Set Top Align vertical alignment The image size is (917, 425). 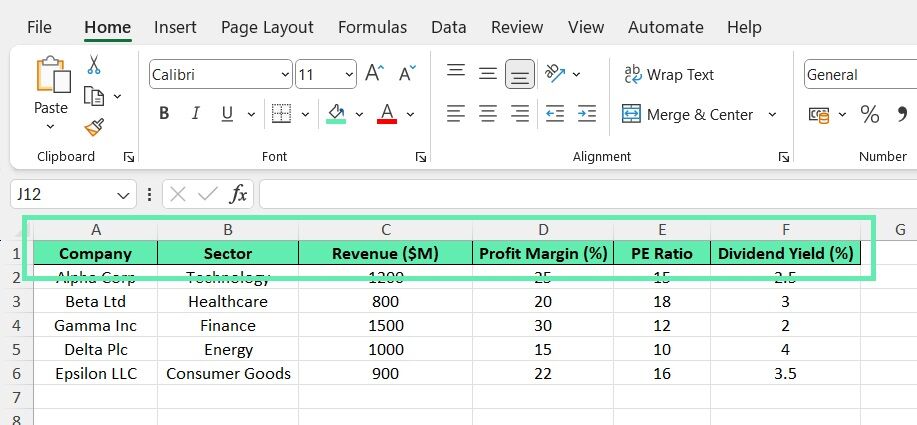point(456,72)
